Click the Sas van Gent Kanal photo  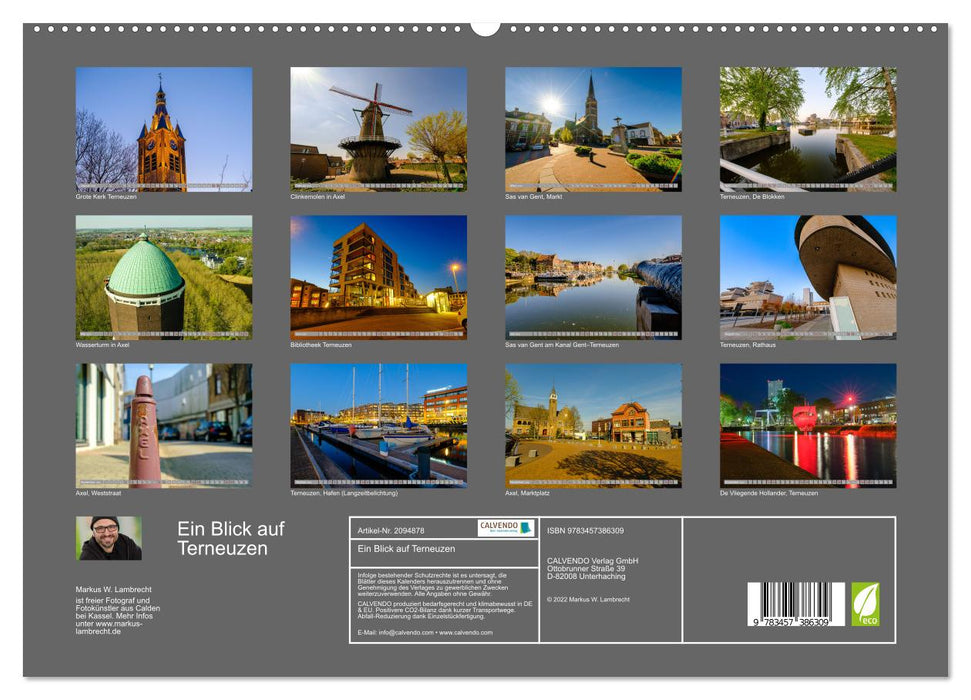click(590, 280)
